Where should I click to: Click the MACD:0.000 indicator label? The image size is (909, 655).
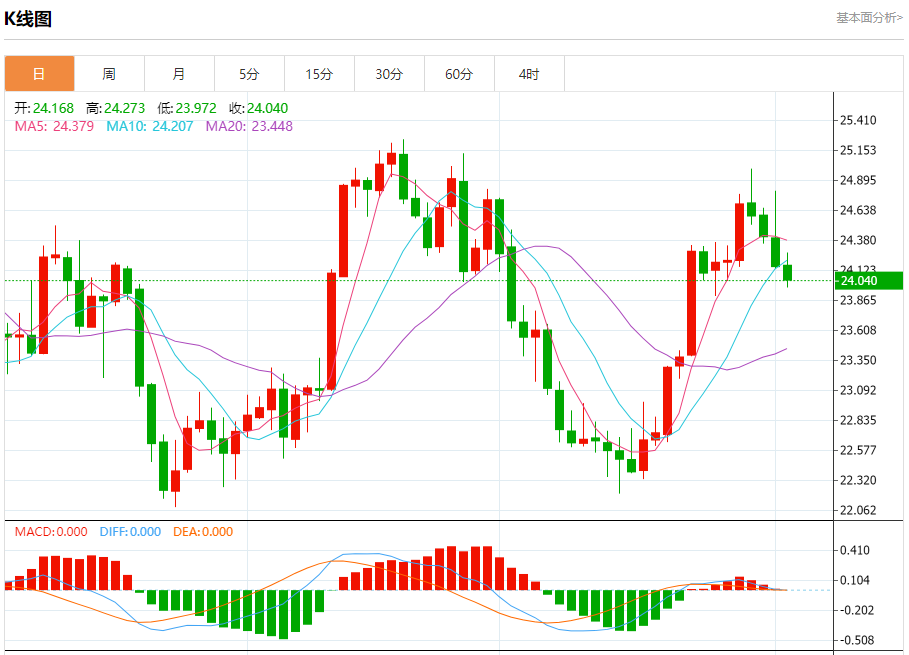pyautogui.click(x=51, y=532)
